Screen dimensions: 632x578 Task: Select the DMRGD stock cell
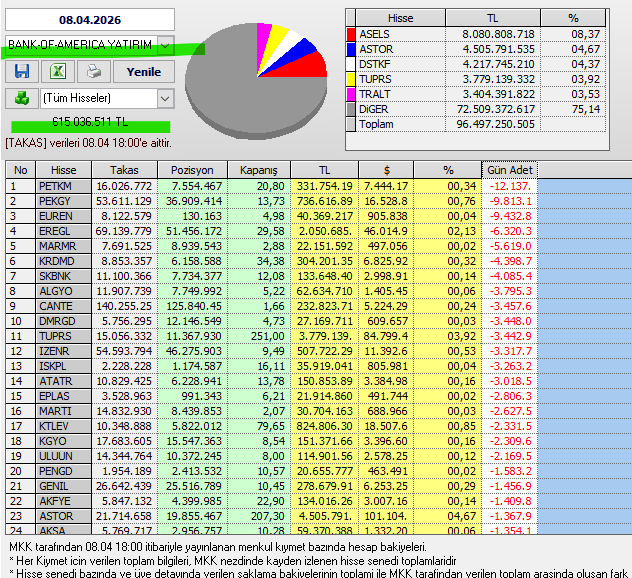point(64,321)
